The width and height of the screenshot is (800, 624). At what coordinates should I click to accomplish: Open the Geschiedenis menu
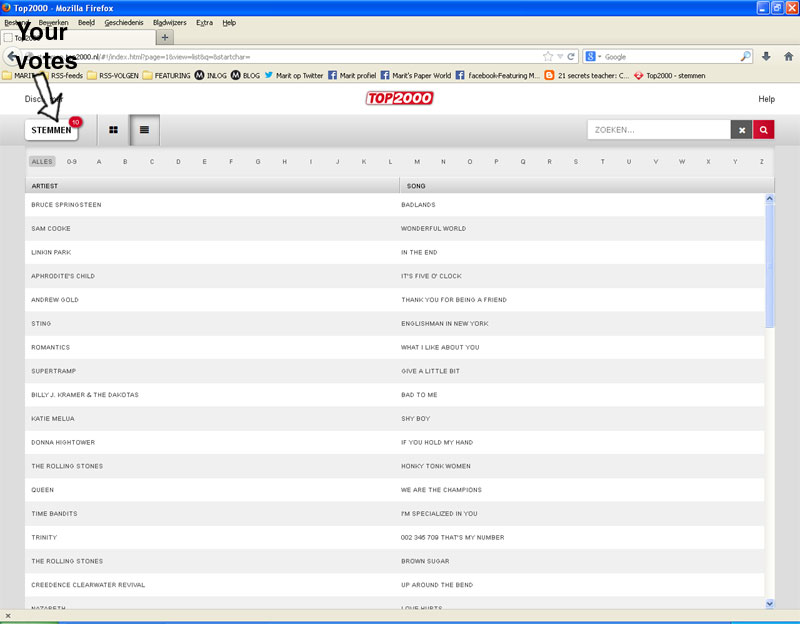point(124,22)
